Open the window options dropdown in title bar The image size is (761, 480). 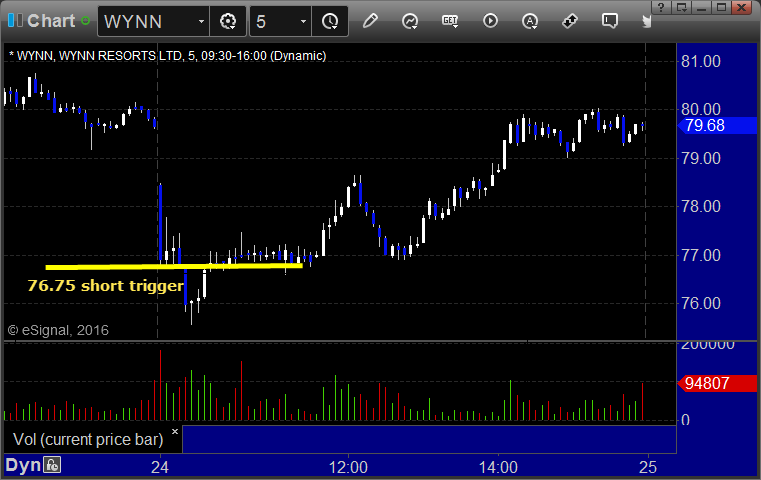(682, 7)
